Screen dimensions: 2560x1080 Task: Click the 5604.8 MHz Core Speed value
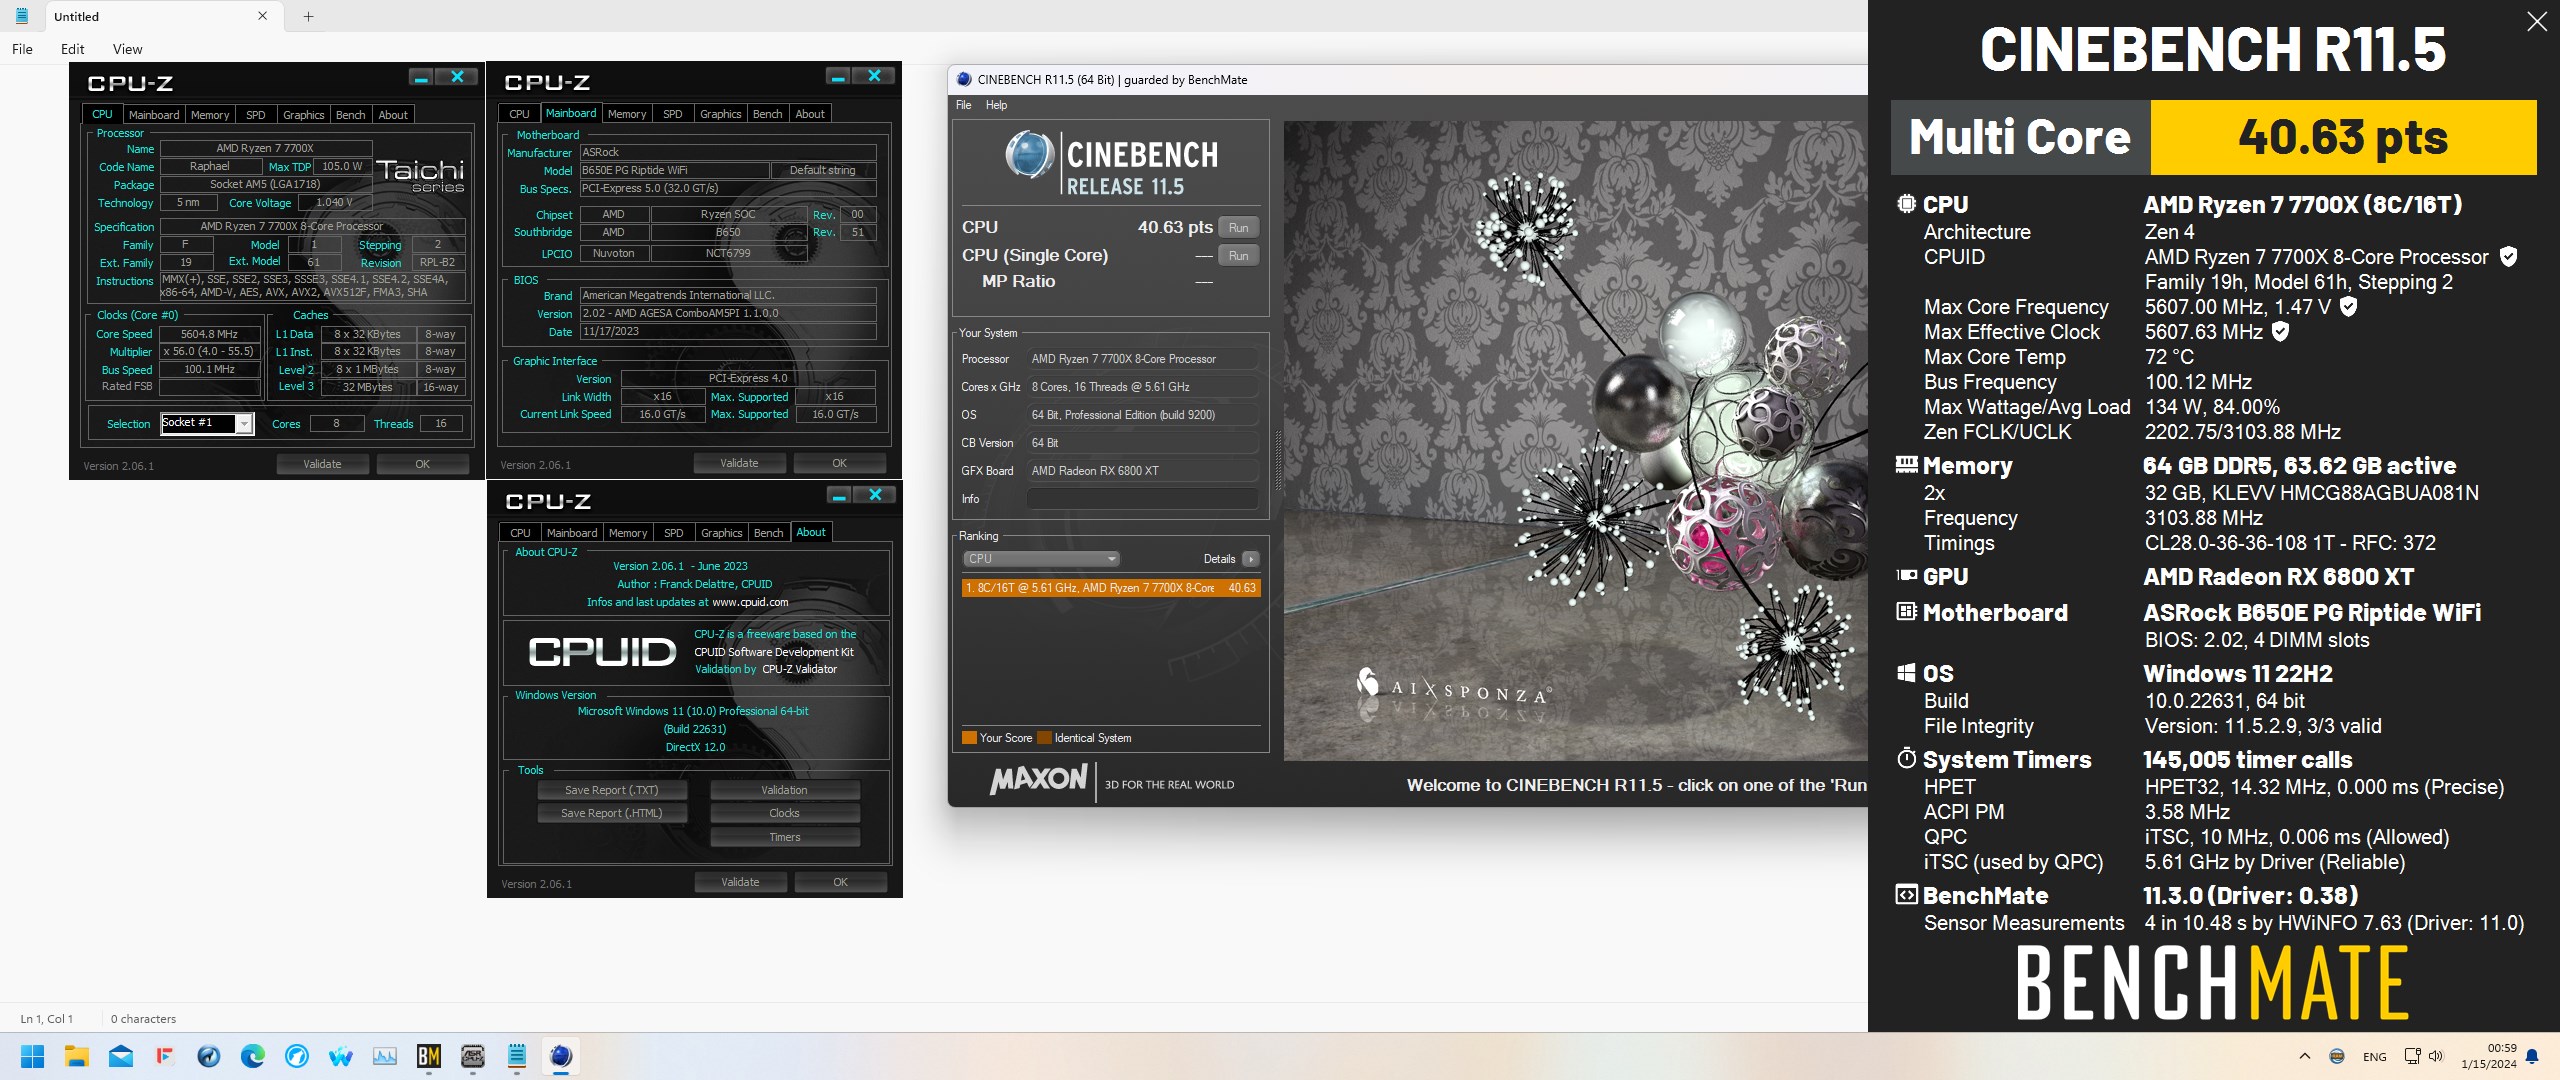[209, 334]
